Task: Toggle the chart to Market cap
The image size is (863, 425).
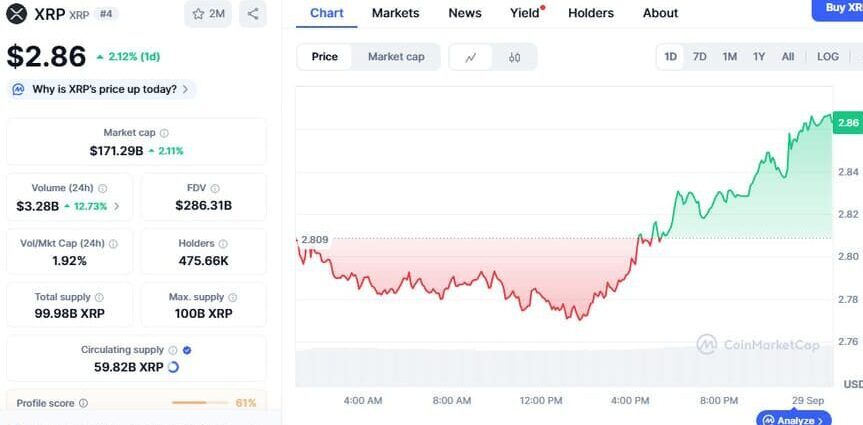Action: click(396, 57)
